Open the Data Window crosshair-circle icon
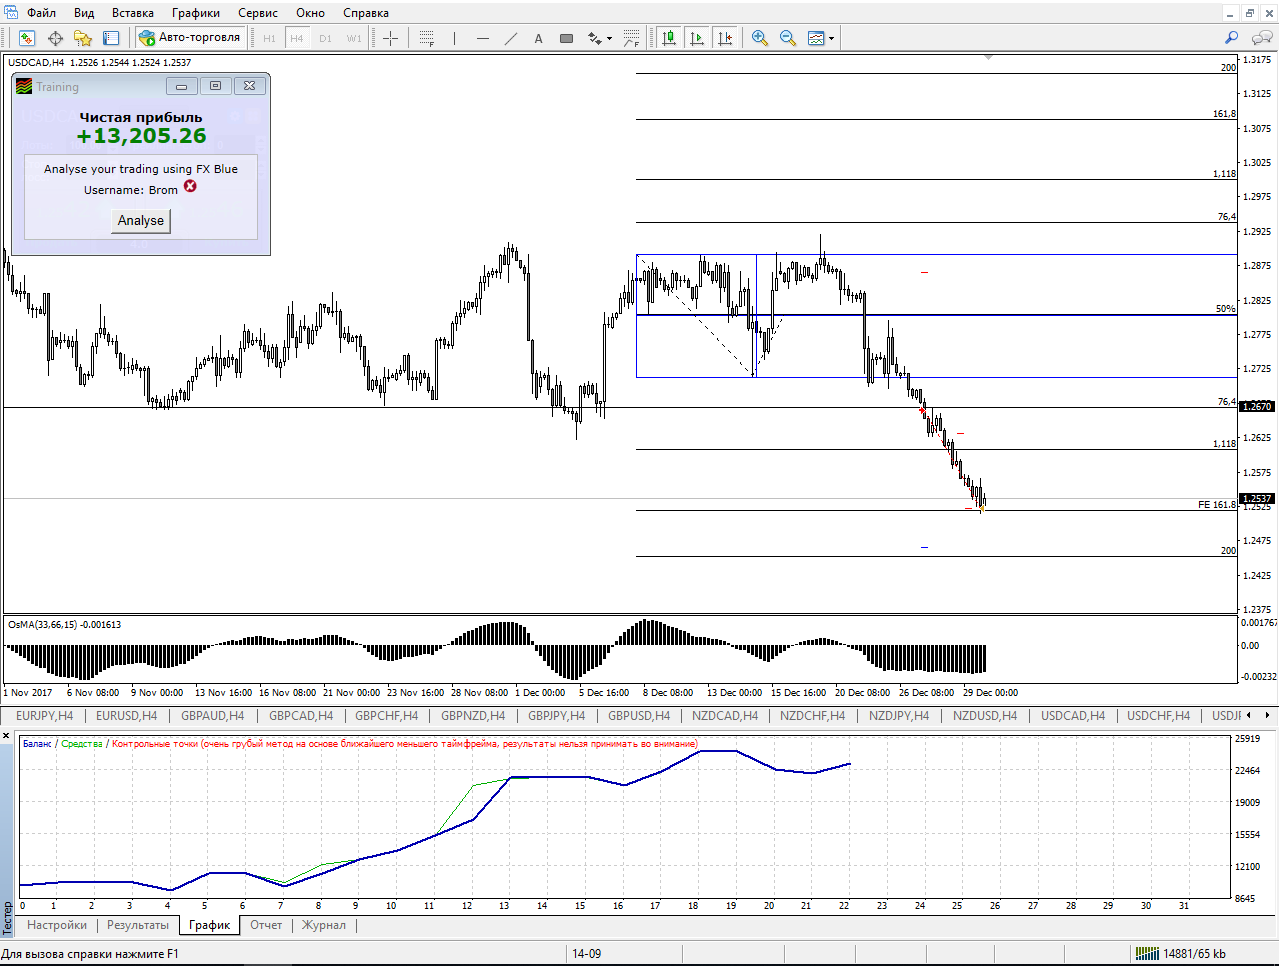Viewport: 1279px width, 966px height. click(55, 38)
